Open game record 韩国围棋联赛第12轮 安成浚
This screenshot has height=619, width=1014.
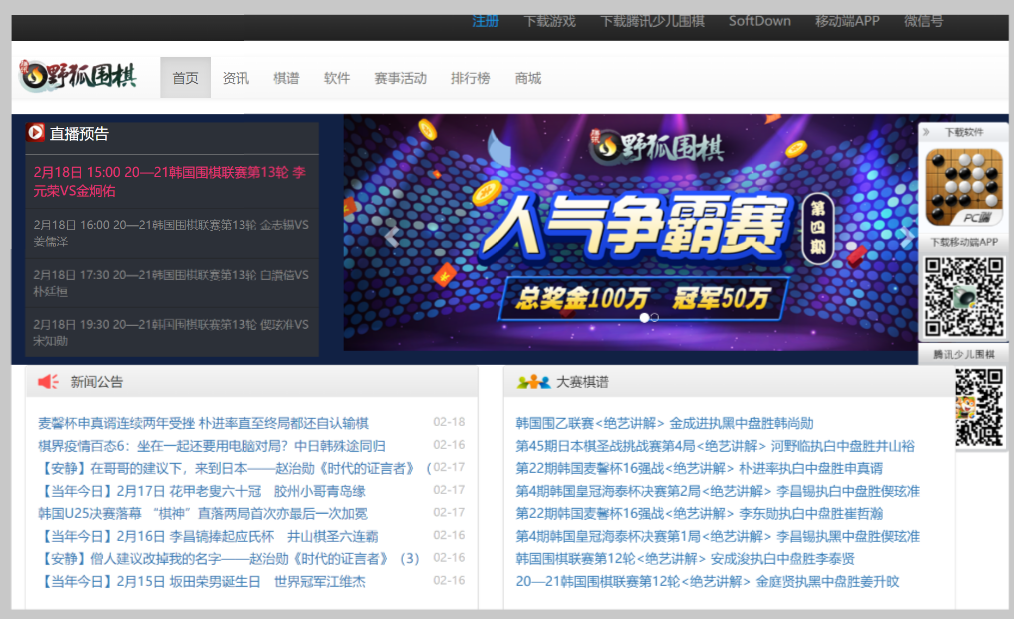tap(685, 559)
